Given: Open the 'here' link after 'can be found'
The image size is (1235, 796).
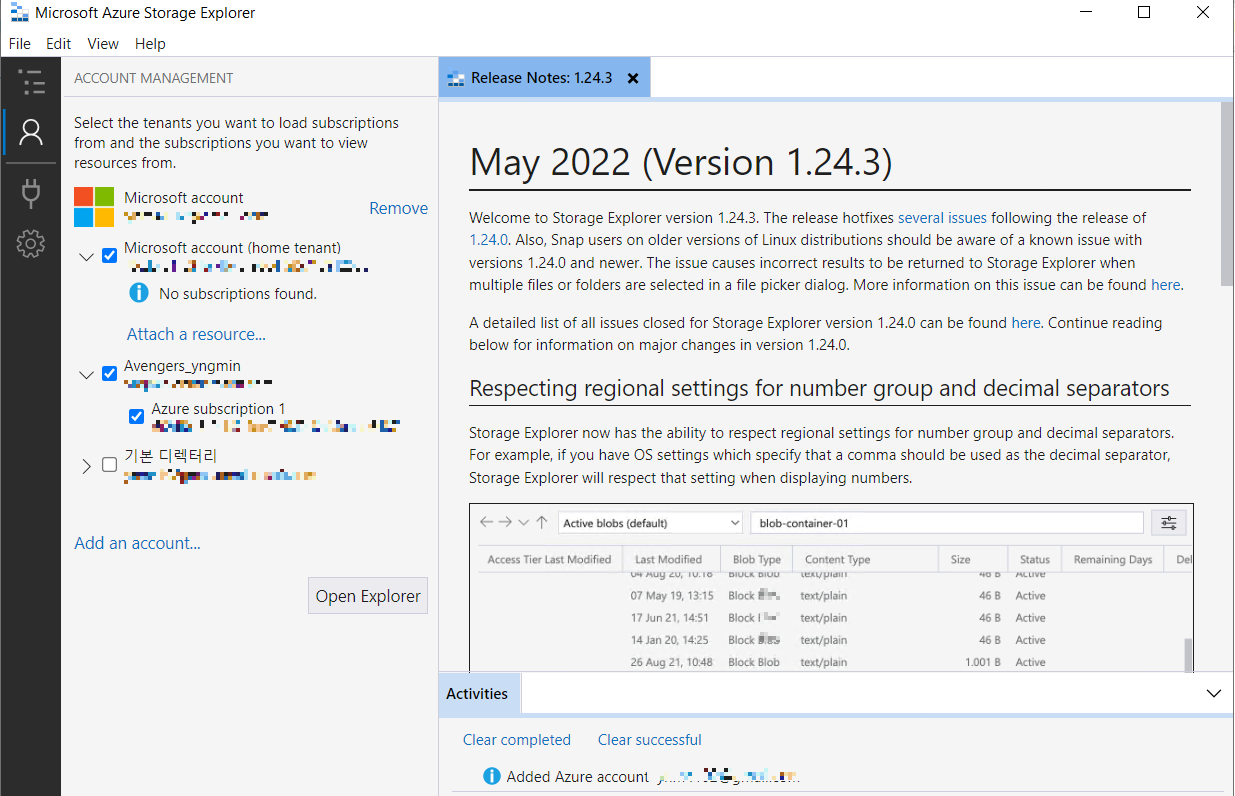Looking at the screenshot, I should pyautogui.click(x=1166, y=285).
